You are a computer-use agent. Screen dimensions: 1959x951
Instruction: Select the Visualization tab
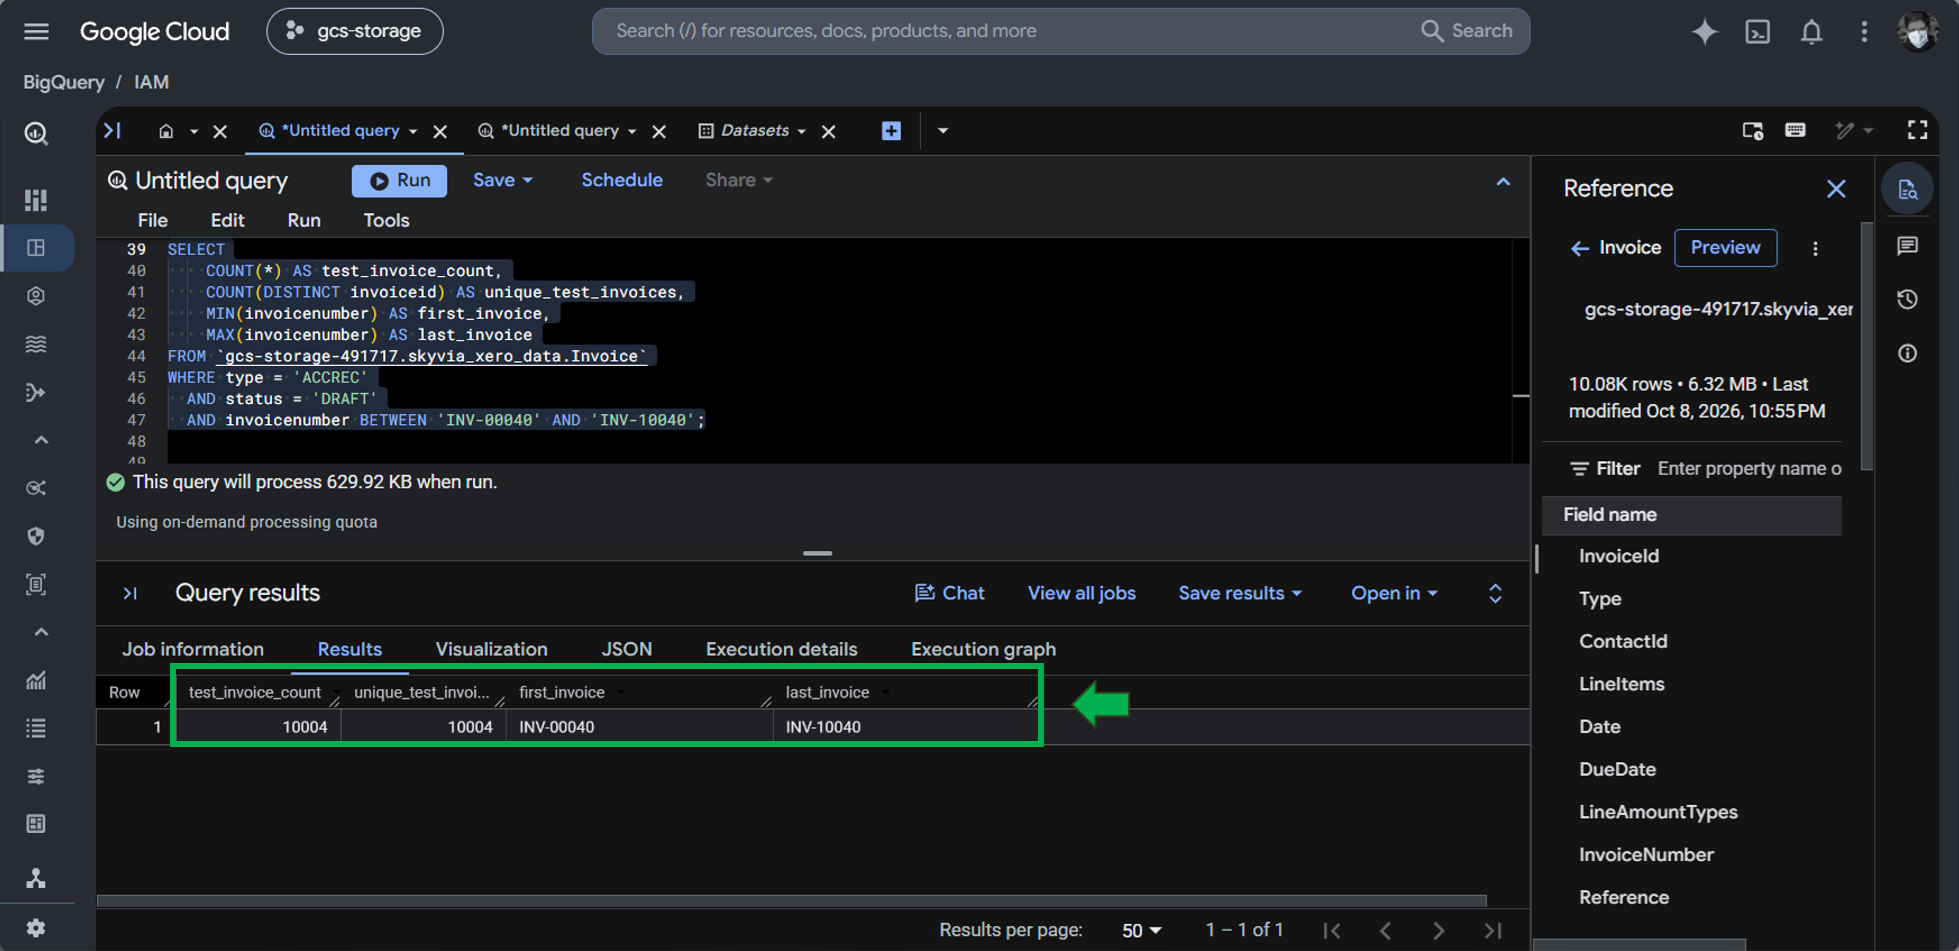[x=491, y=649]
